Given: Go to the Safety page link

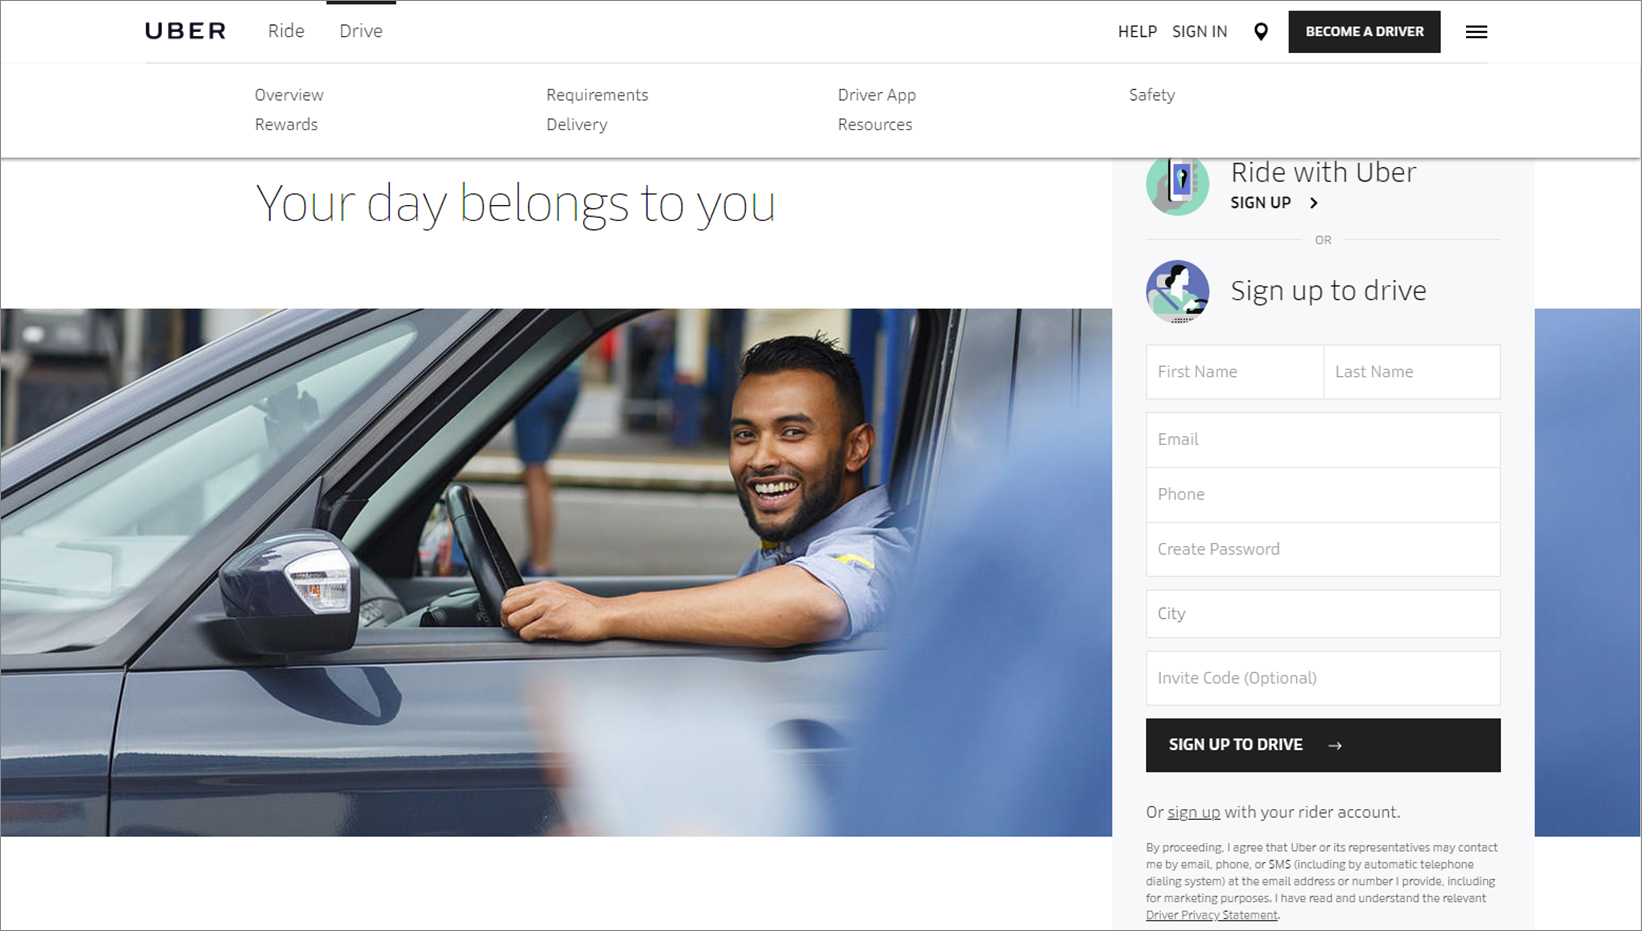Looking at the screenshot, I should [1152, 95].
